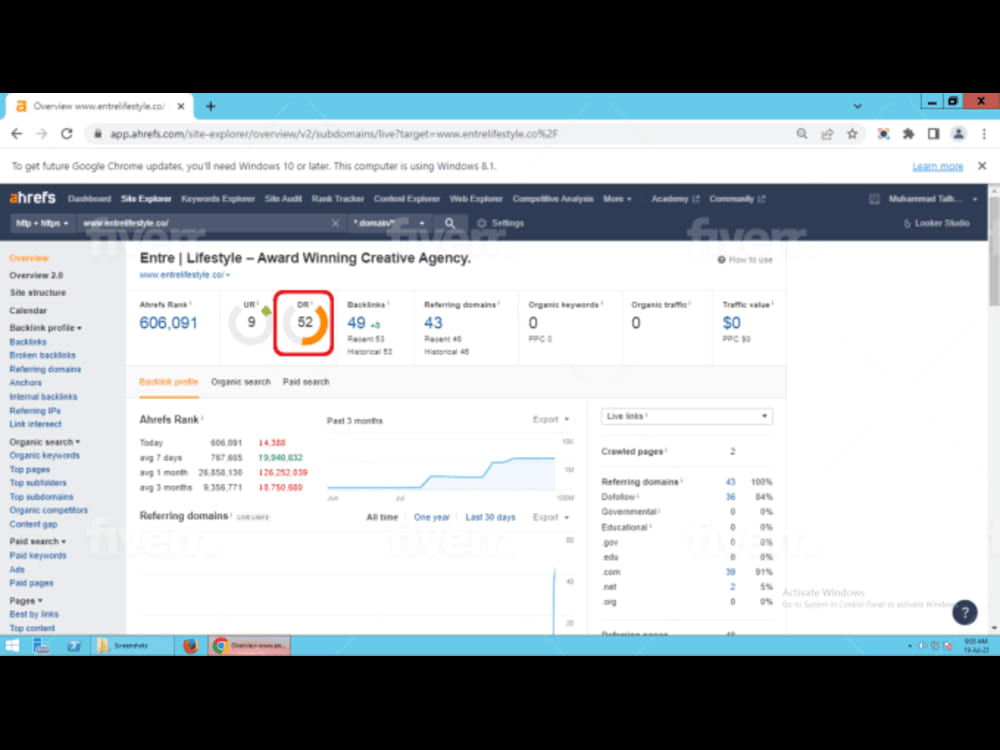Image resolution: width=1000 pixels, height=750 pixels.
Task: Click into the target URL input field
Action: click(204, 223)
